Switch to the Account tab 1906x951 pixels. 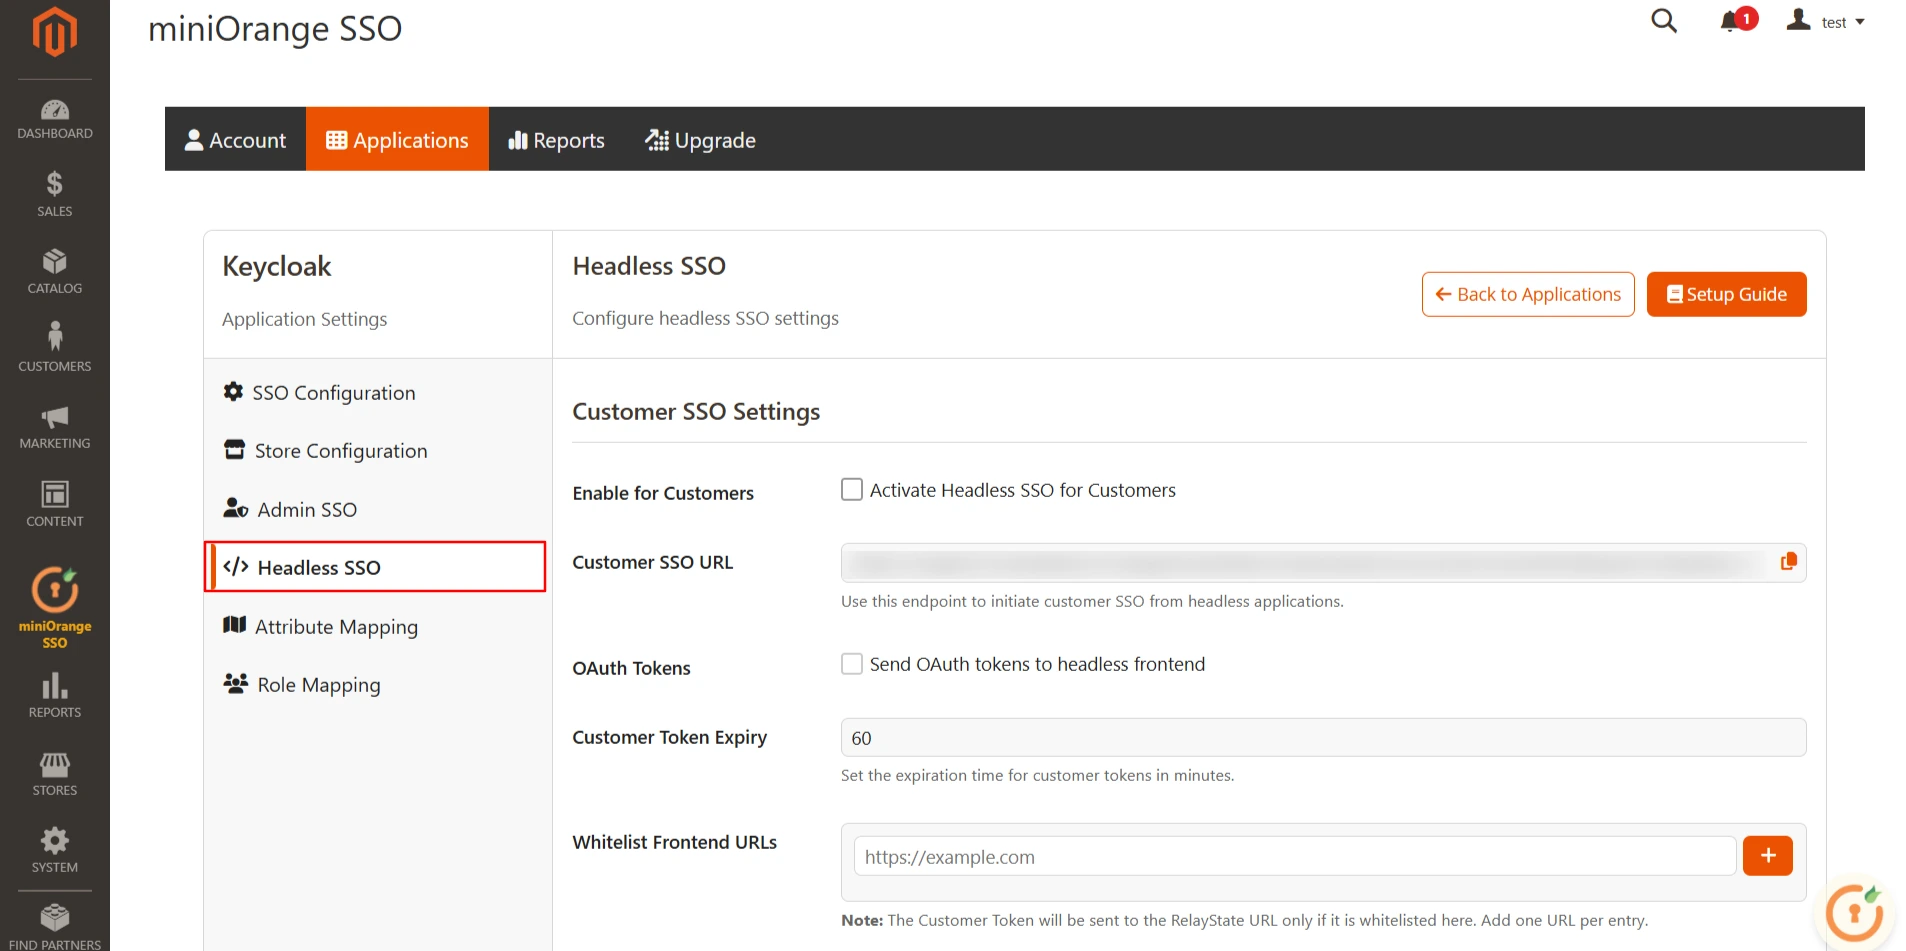coord(236,139)
